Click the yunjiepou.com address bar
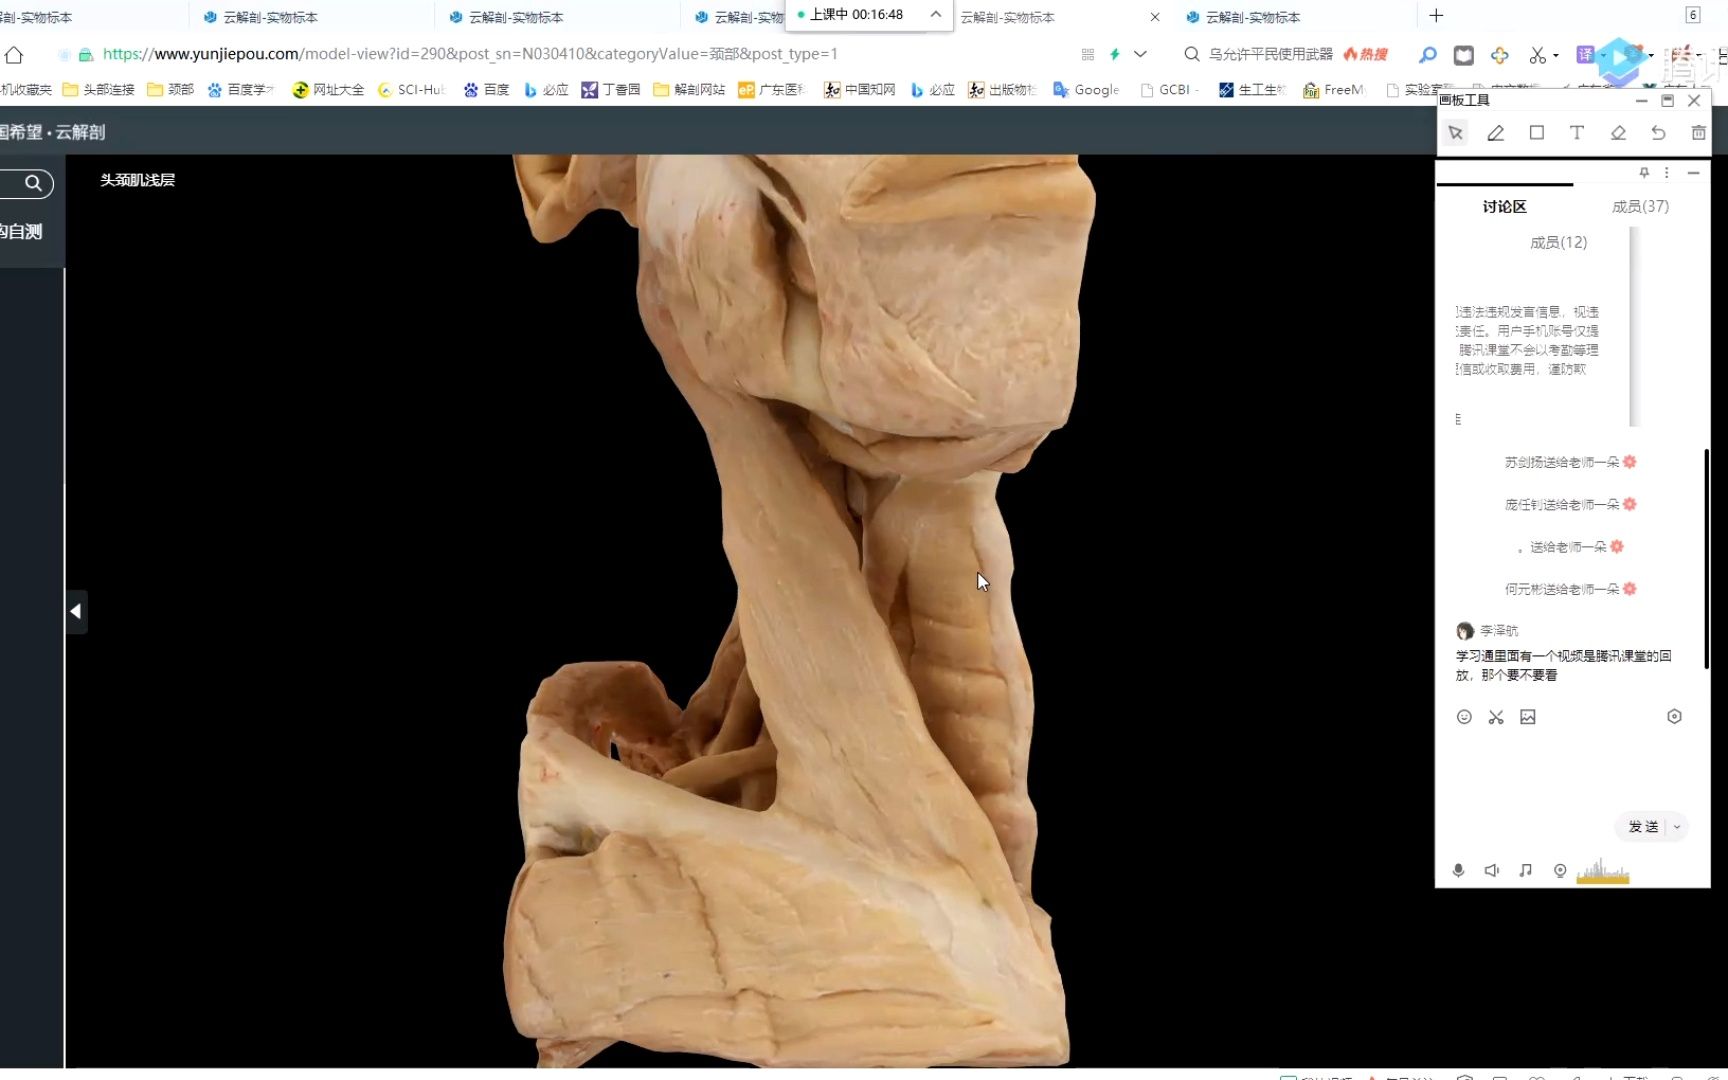 (470, 54)
